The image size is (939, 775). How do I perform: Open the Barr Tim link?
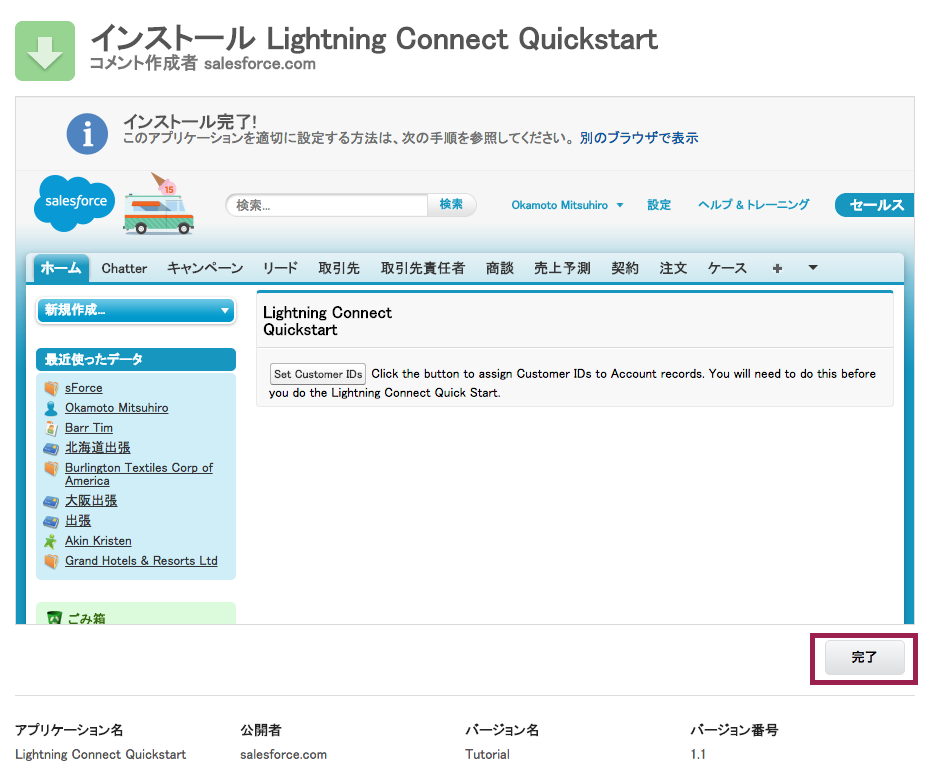pyautogui.click(x=89, y=428)
